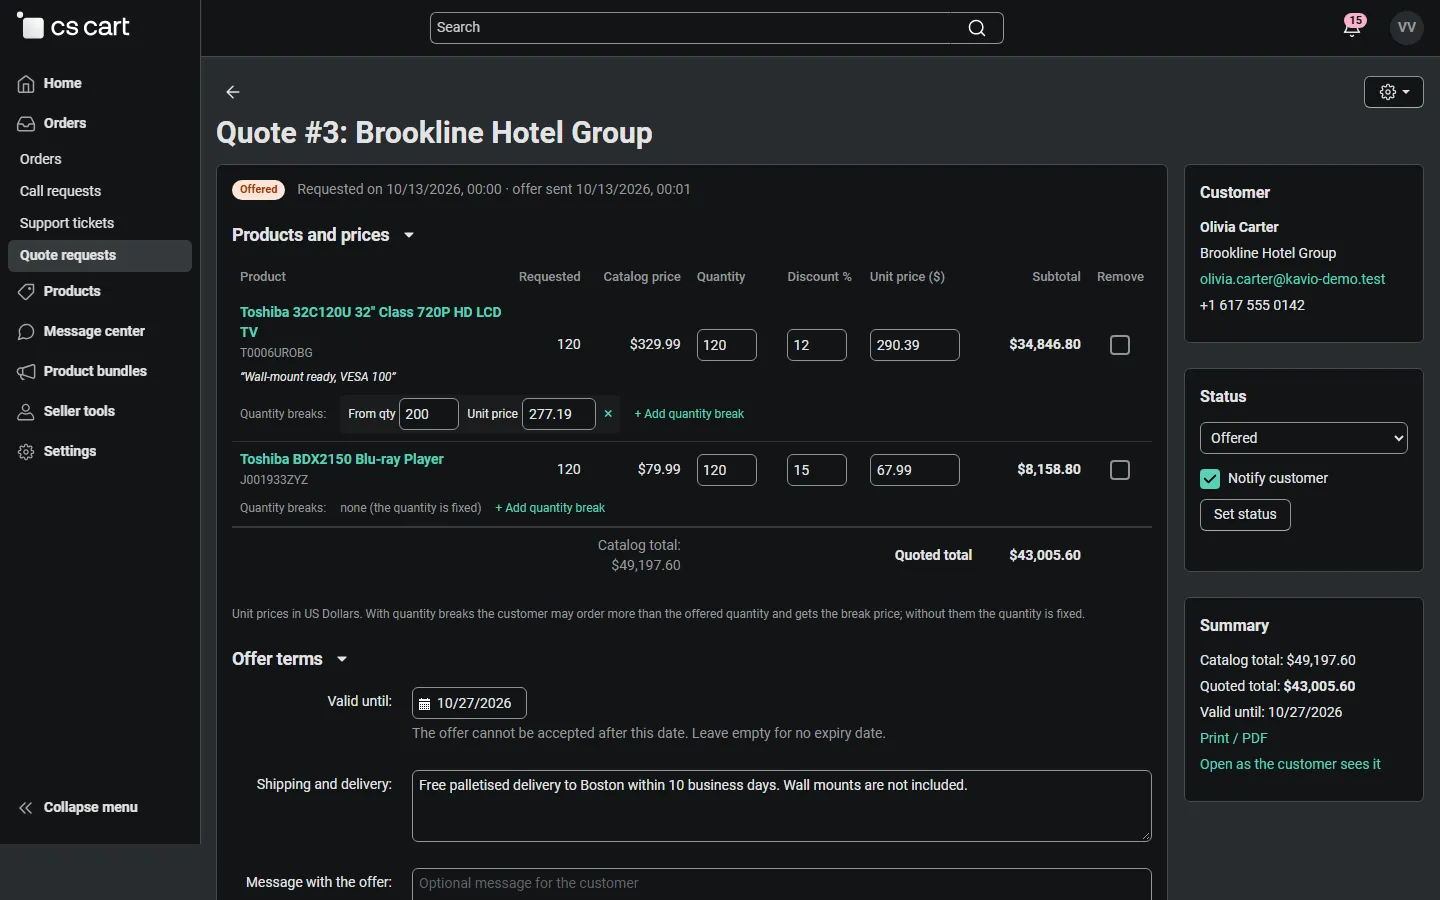Viewport: 1440px width, 900px height.
Task: Edit break unit price 277.19 field
Action: click(559, 414)
